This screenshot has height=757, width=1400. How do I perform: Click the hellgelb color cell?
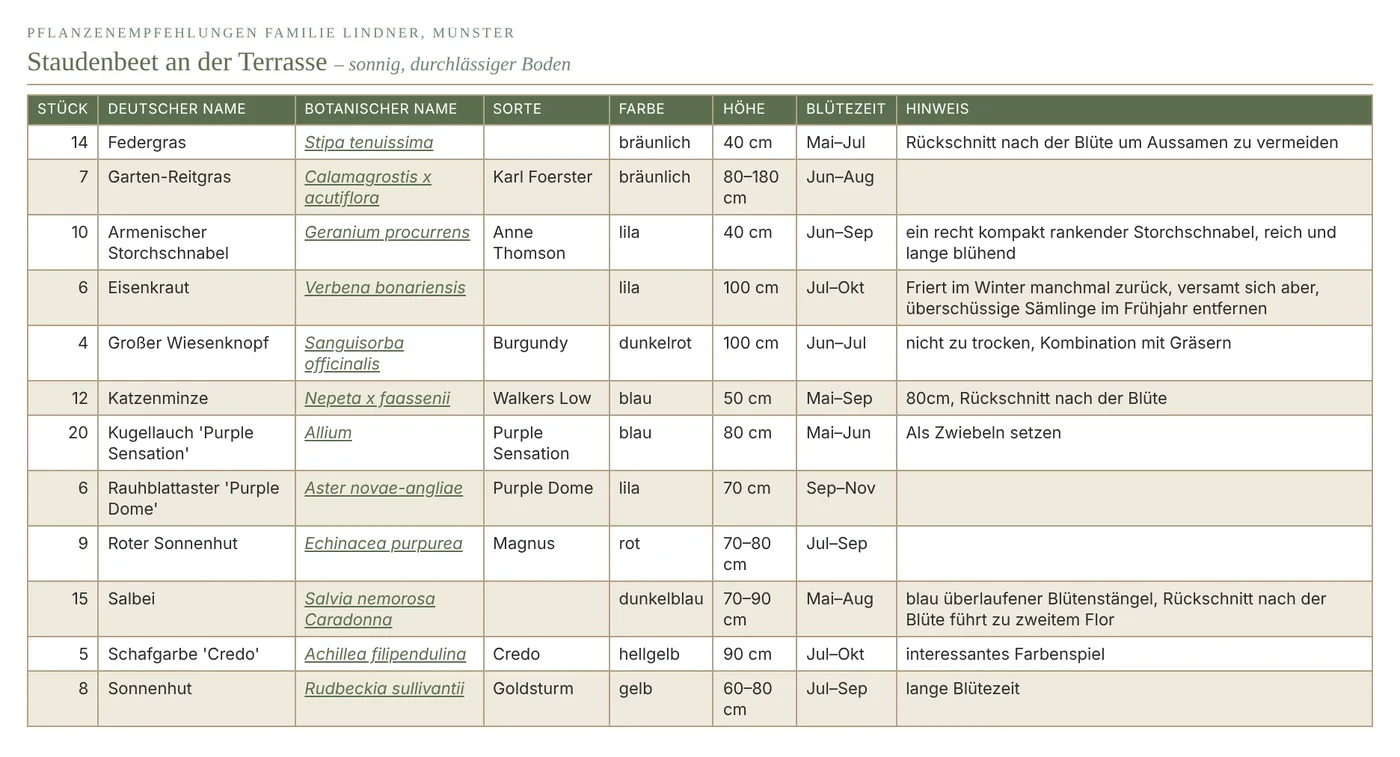pos(661,654)
